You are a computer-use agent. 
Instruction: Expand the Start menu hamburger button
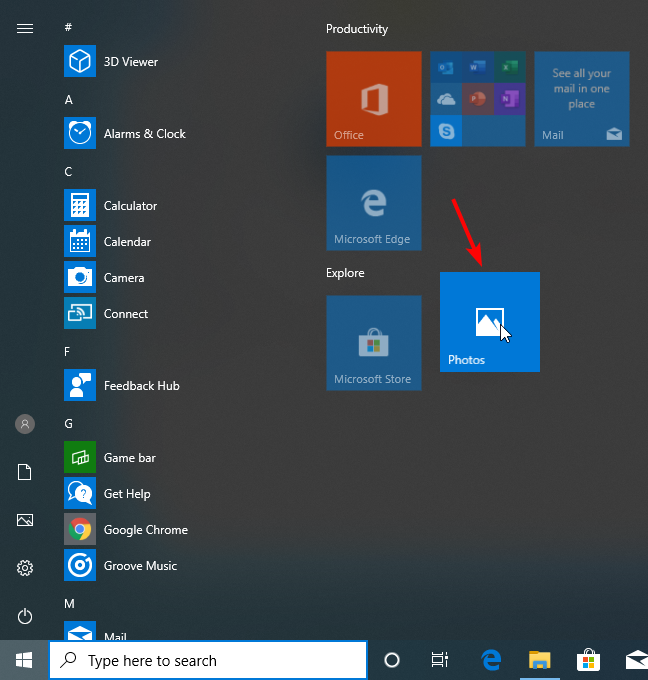25,29
